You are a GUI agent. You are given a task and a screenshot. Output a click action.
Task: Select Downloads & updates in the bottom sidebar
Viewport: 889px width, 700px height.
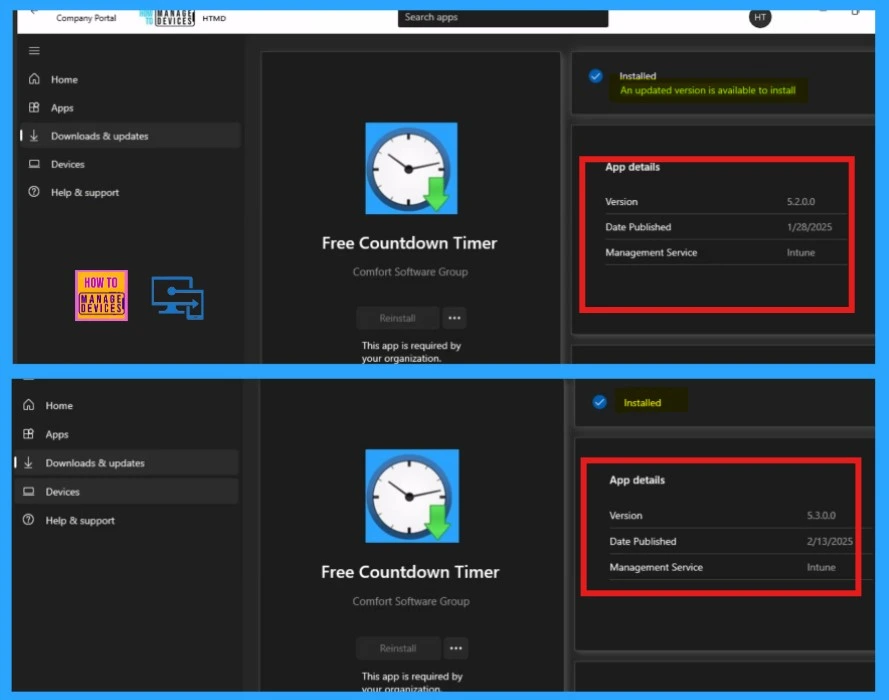(126, 463)
